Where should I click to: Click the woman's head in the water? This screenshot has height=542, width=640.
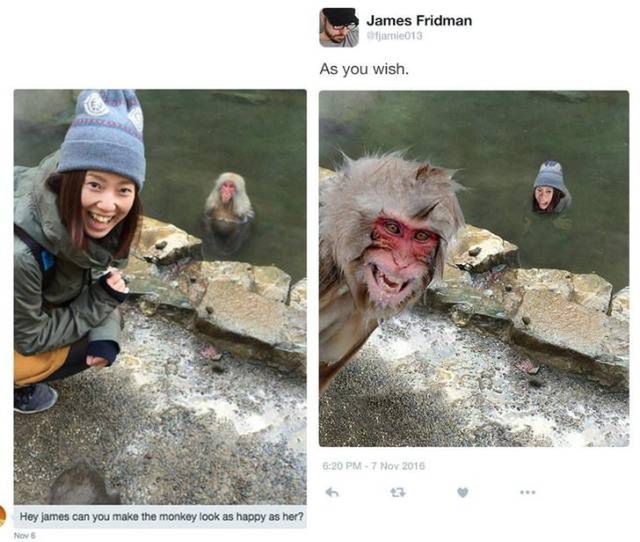[551, 189]
